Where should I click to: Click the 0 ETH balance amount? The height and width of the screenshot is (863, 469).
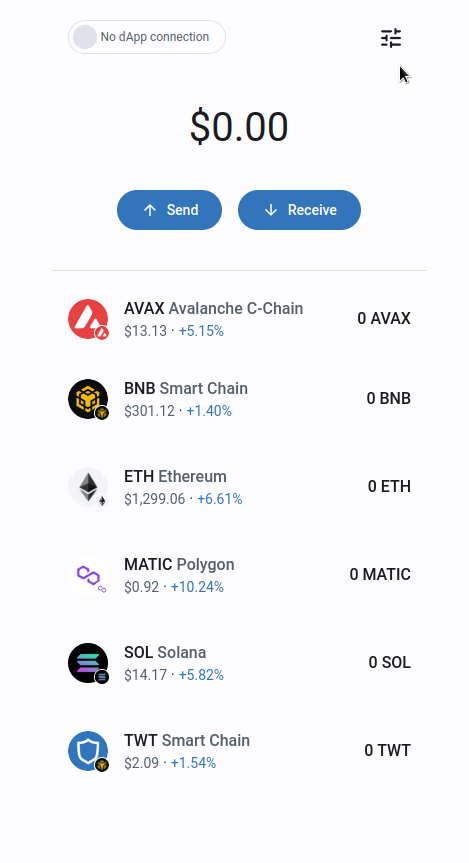pyautogui.click(x=389, y=487)
